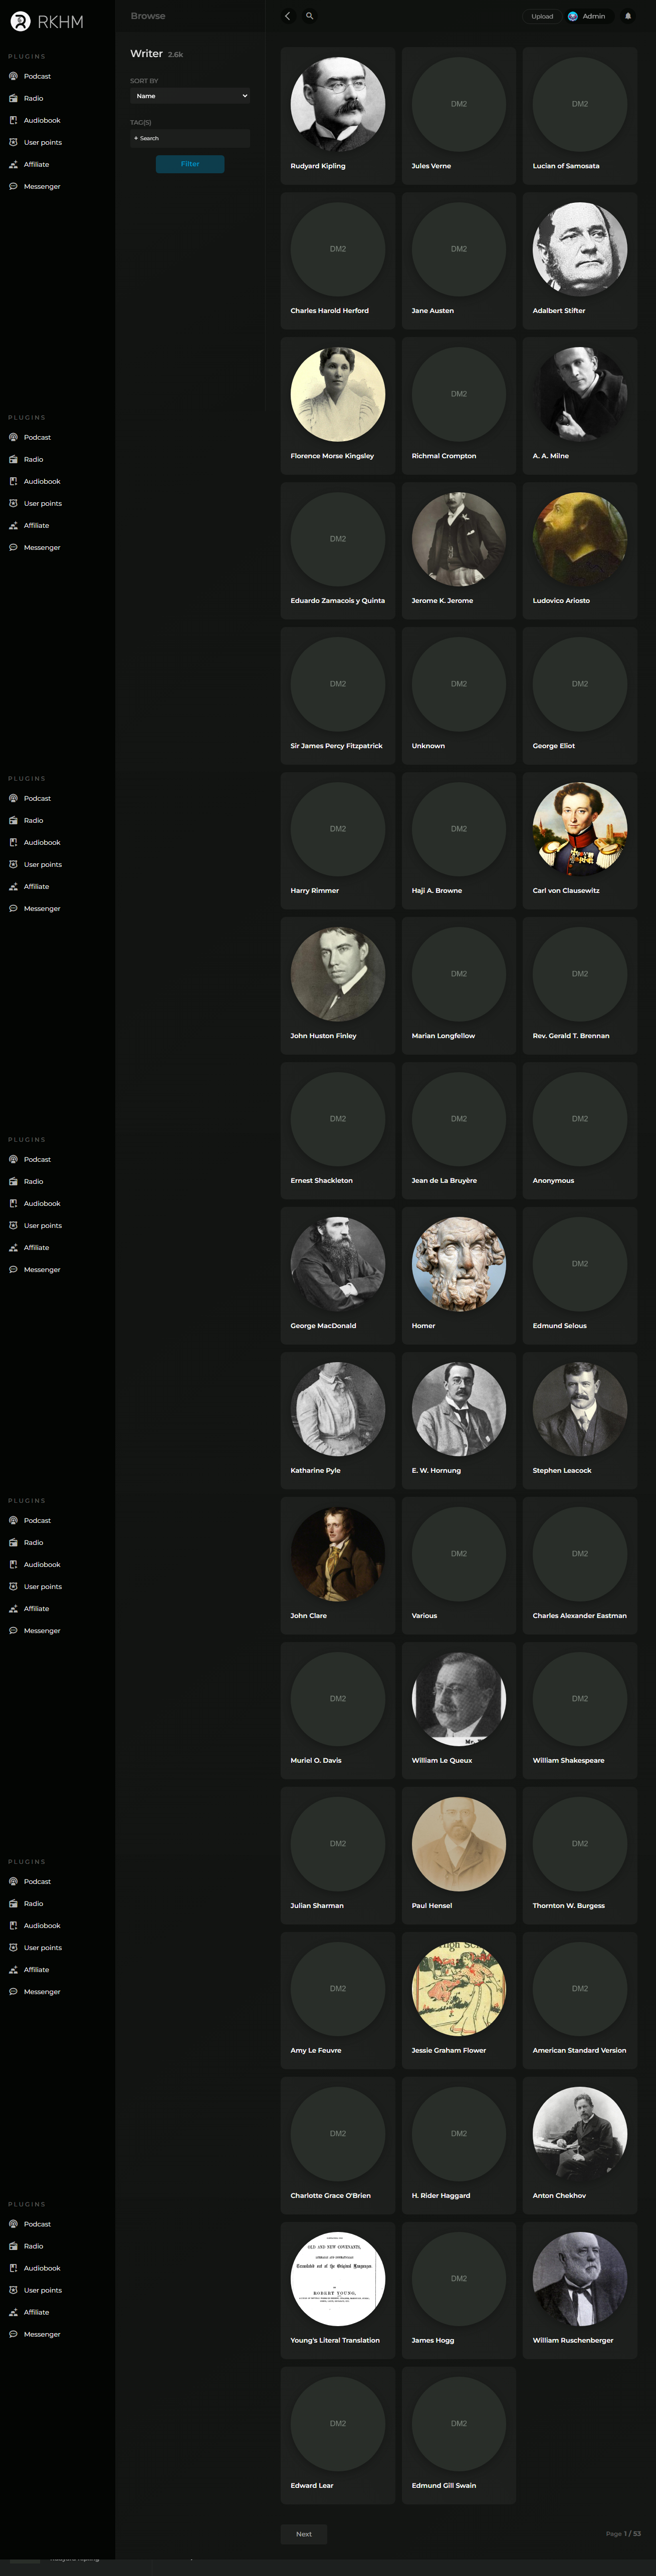Apply filters with the Filter button
This screenshot has width=656, height=2576.
click(190, 164)
